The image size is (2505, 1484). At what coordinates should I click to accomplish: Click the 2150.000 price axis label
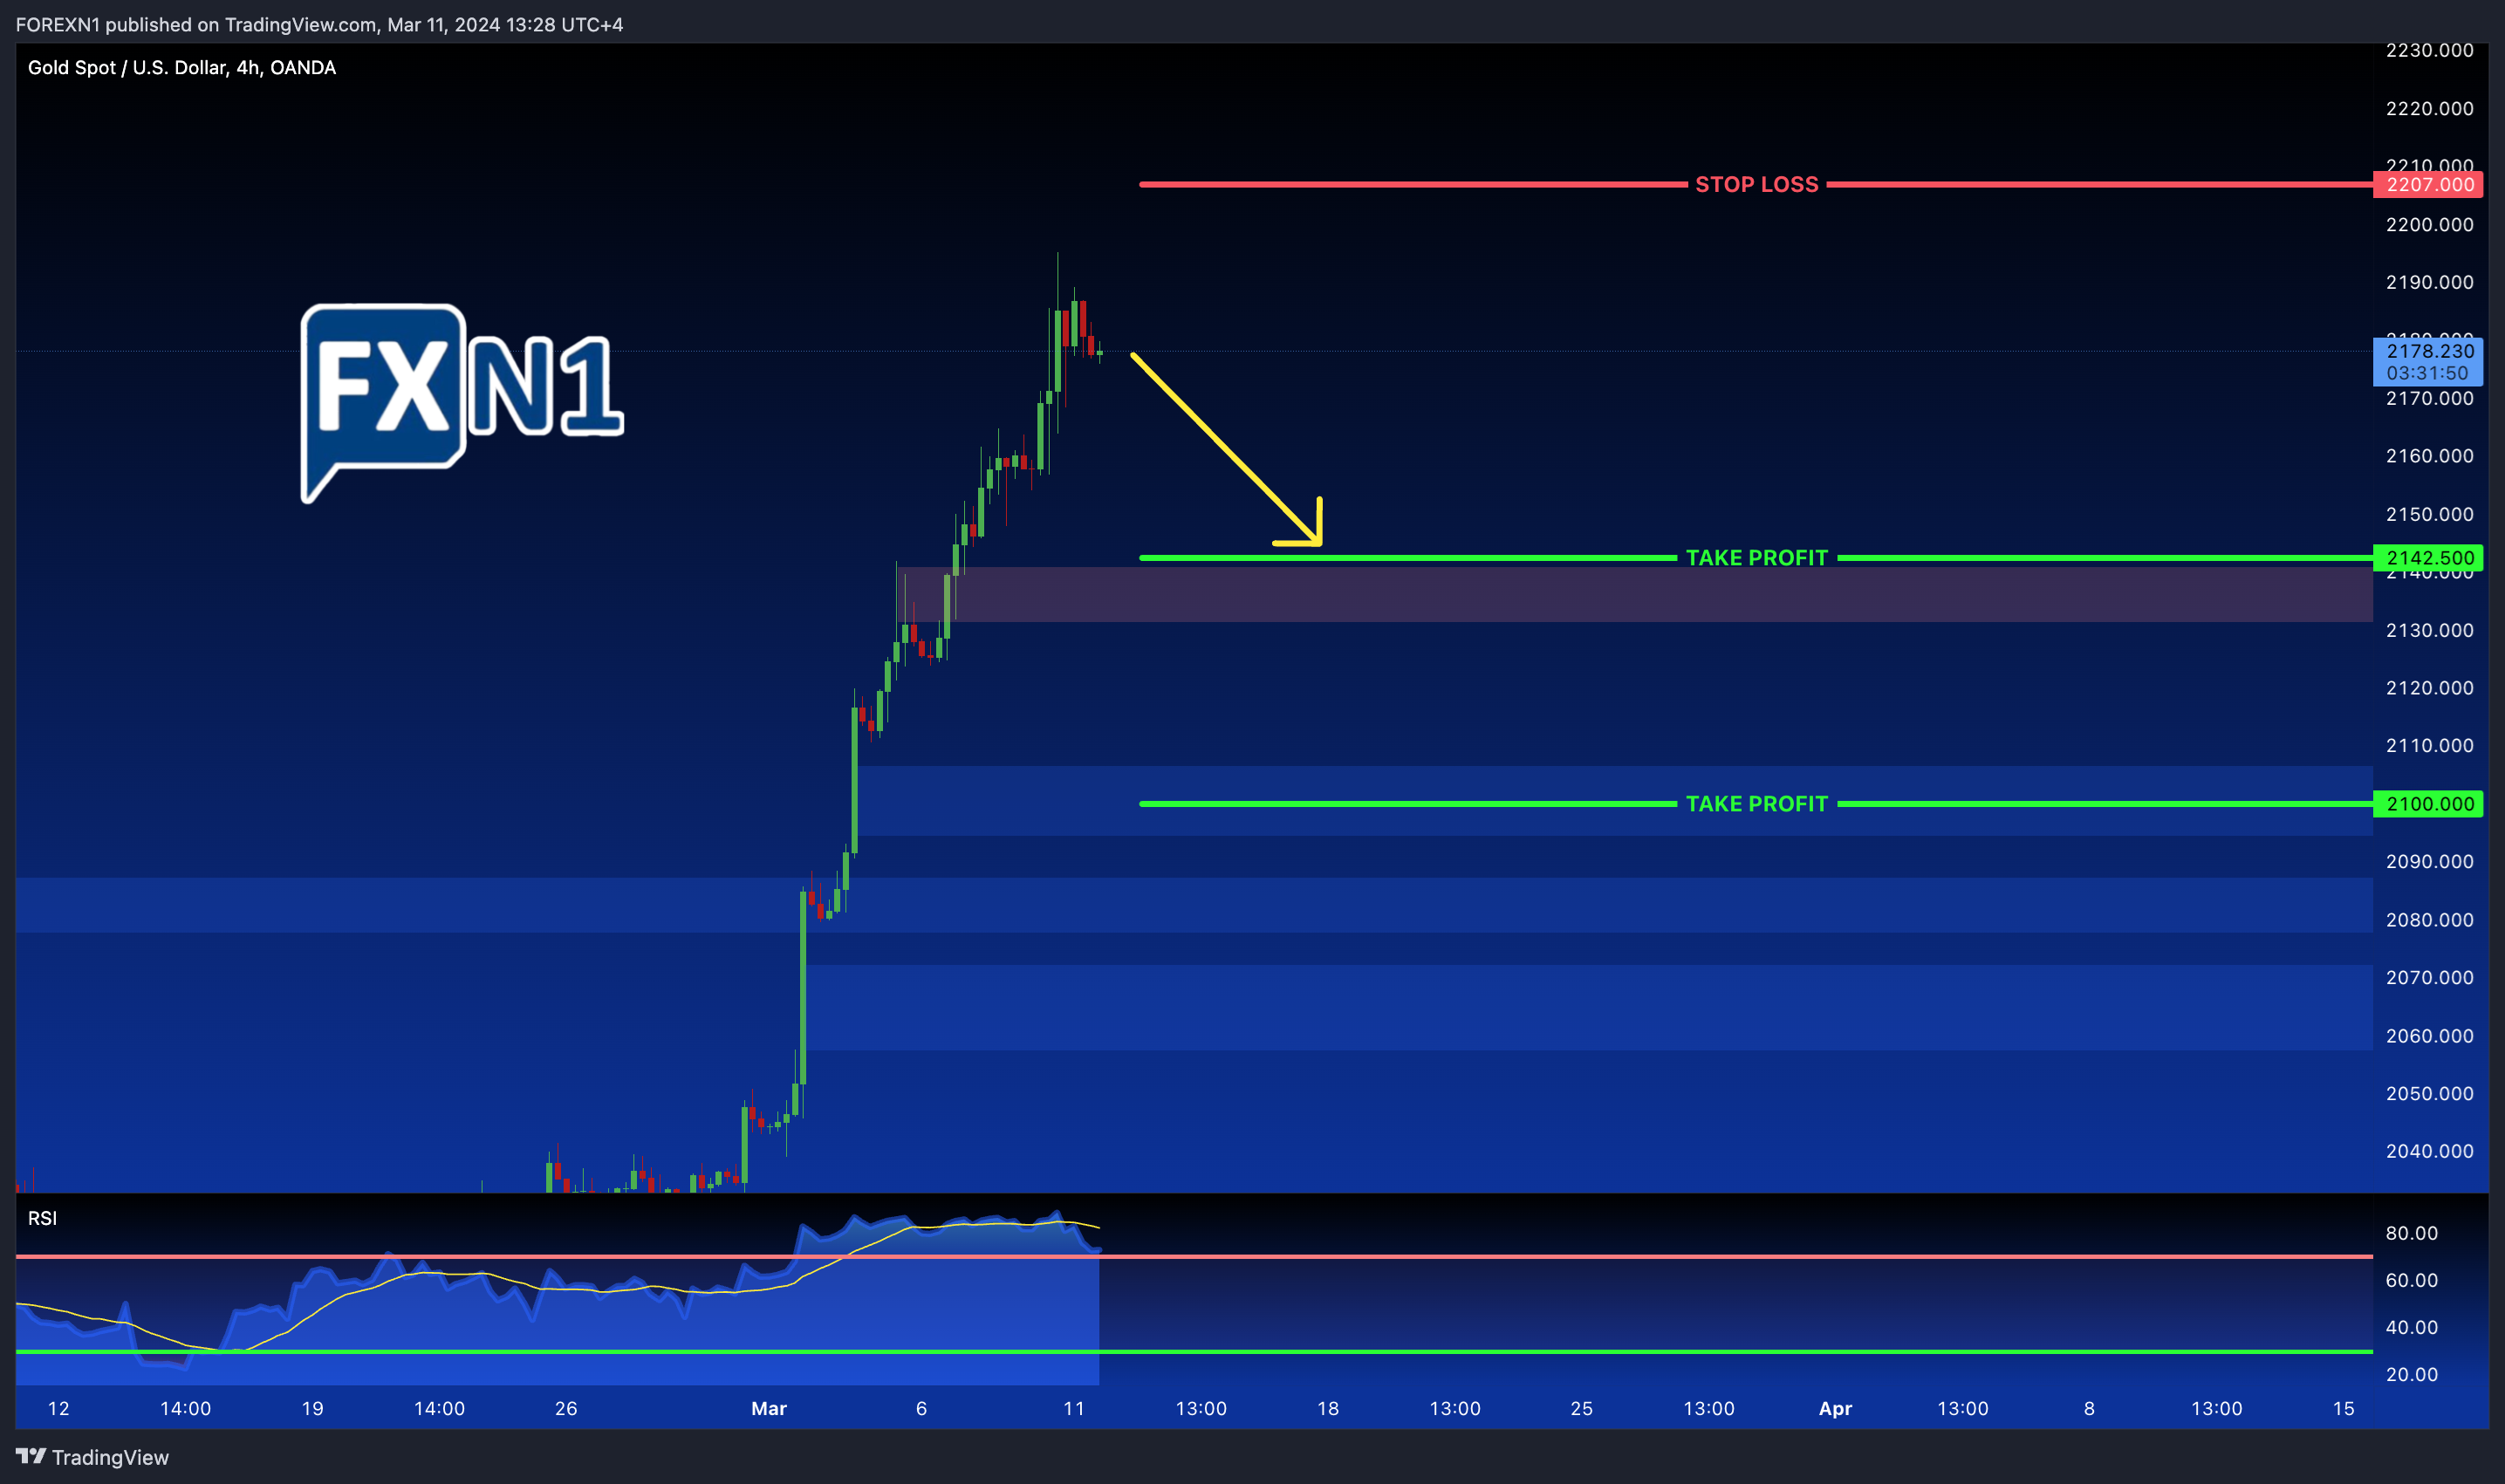click(2429, 514)
